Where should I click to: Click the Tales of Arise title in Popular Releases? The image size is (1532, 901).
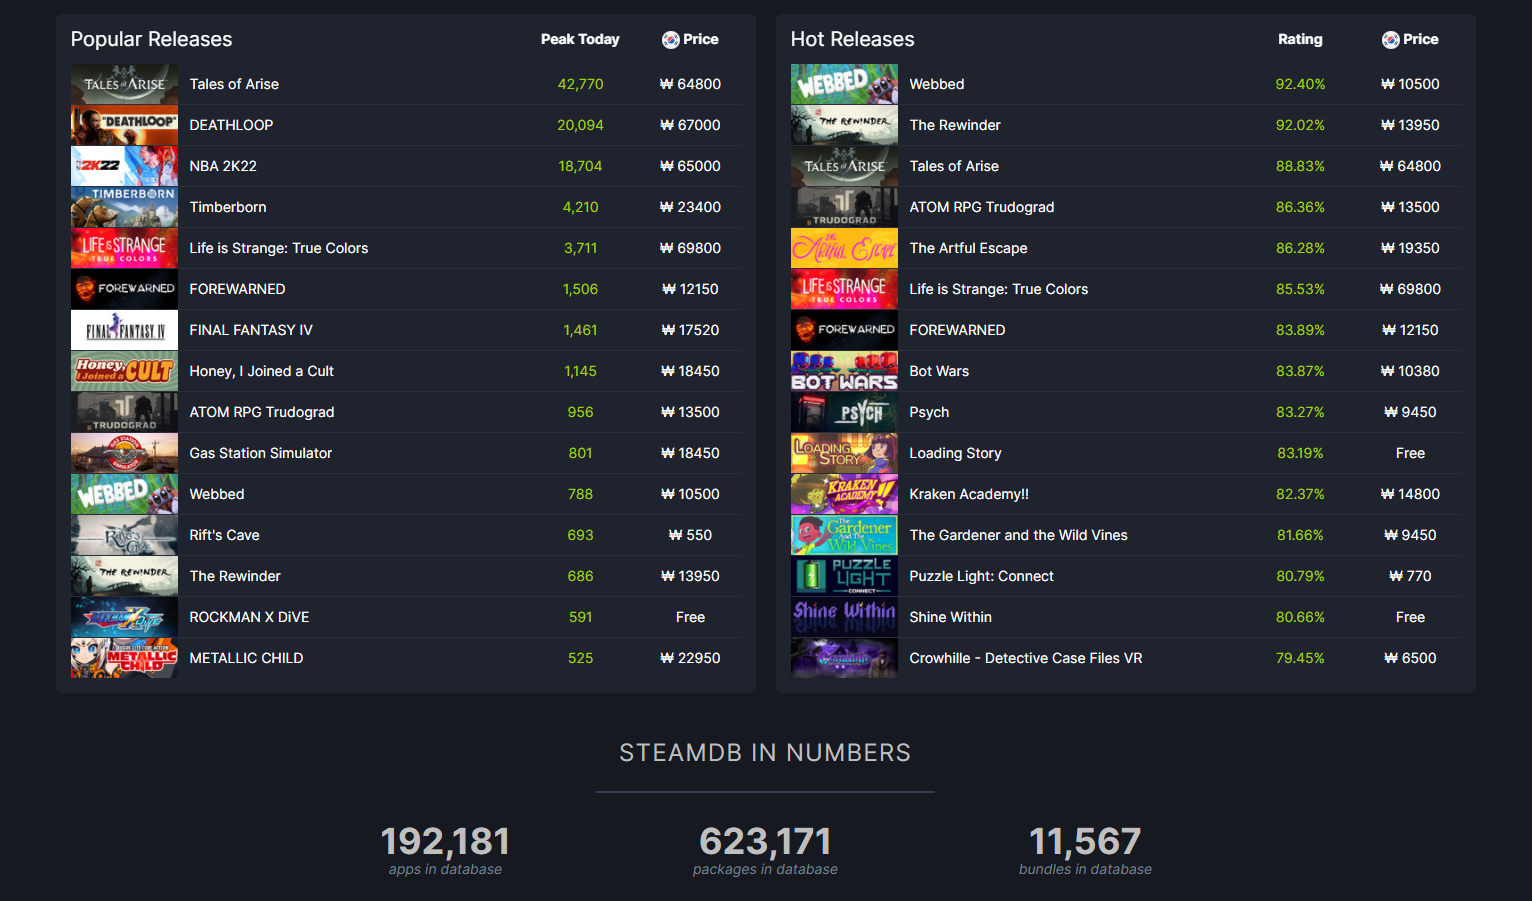234,84
